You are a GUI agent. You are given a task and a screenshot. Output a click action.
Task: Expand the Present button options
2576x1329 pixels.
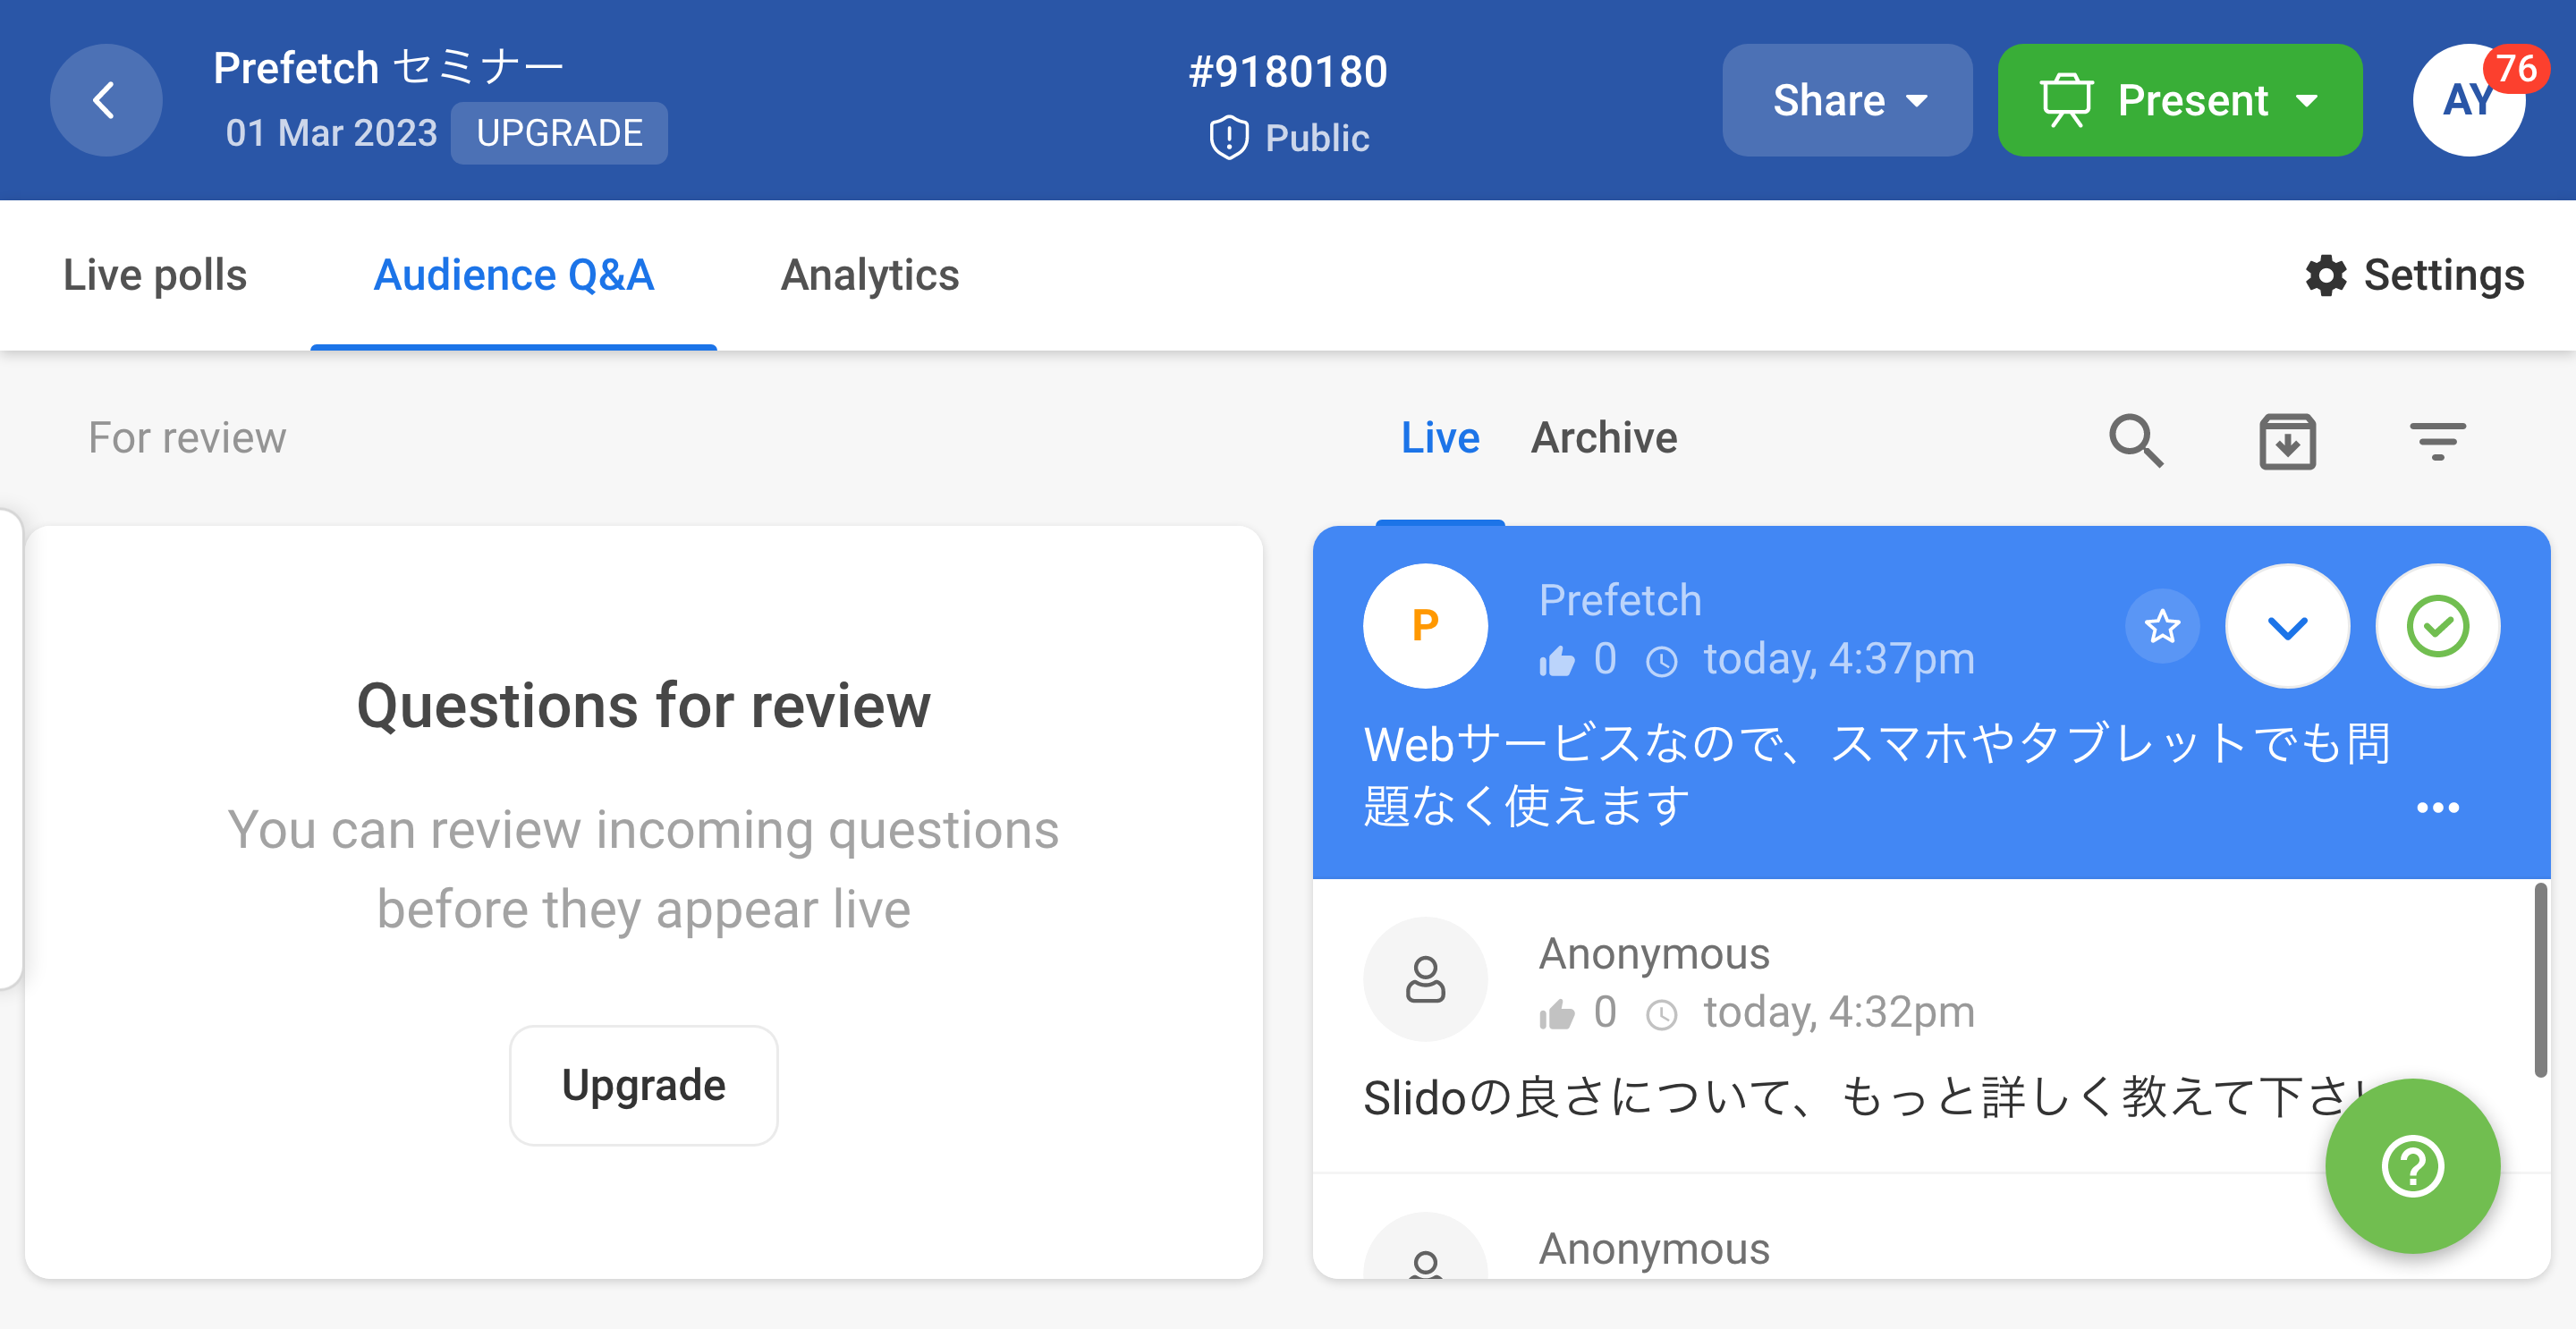tap(2309, 100)
